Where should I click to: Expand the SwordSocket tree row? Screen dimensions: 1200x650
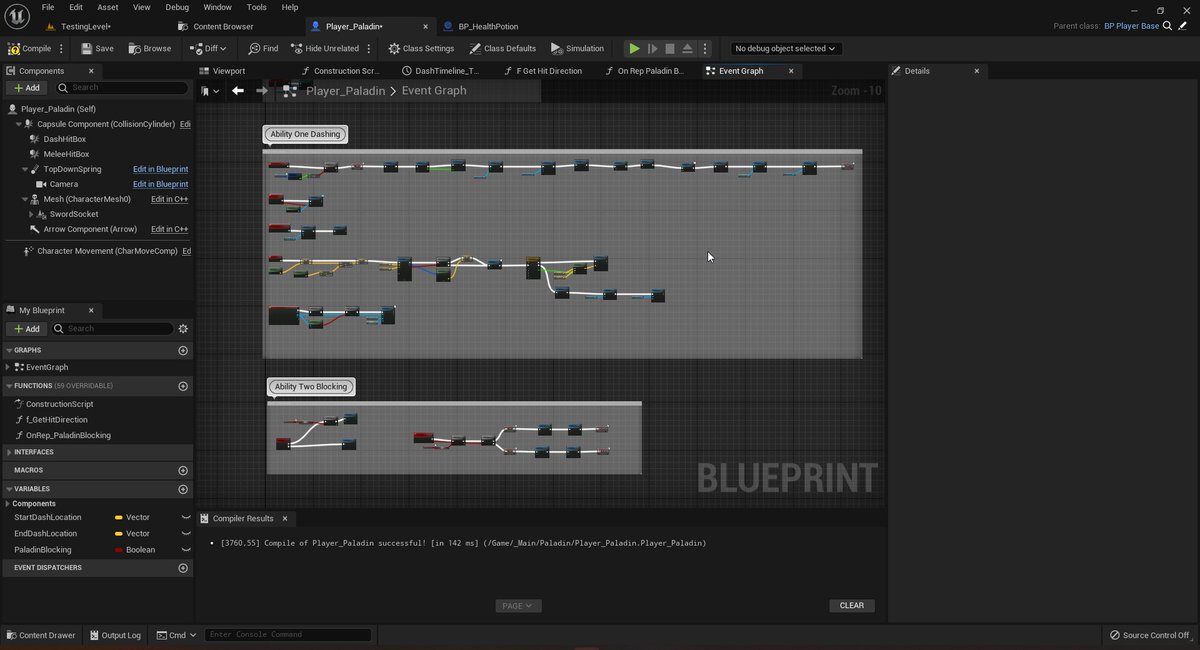pos(32,214)
